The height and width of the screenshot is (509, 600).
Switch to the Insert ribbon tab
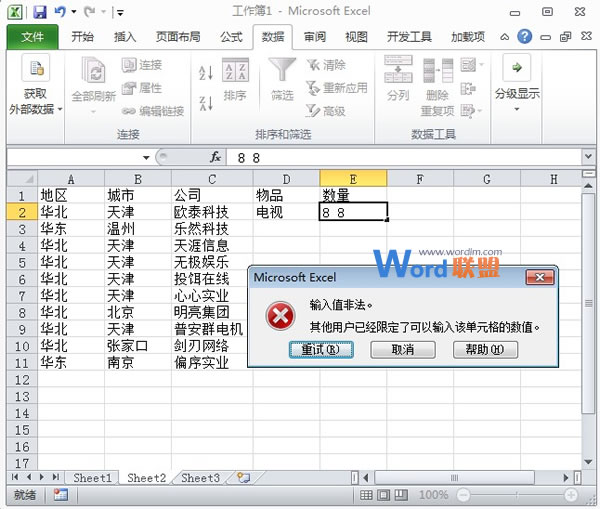(125, 37)
